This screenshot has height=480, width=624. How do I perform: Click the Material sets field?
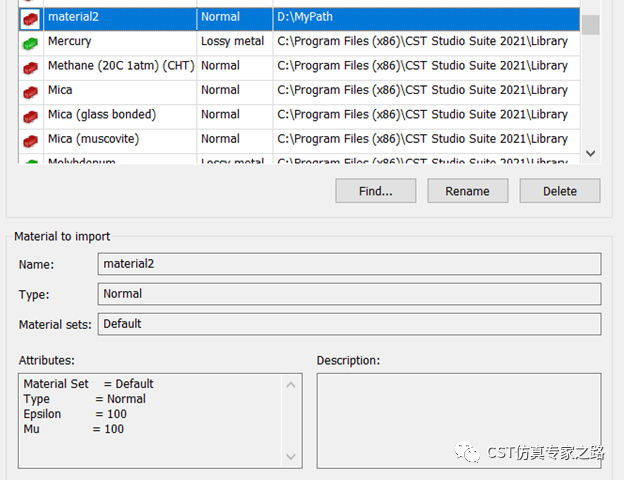pos(349,324)
